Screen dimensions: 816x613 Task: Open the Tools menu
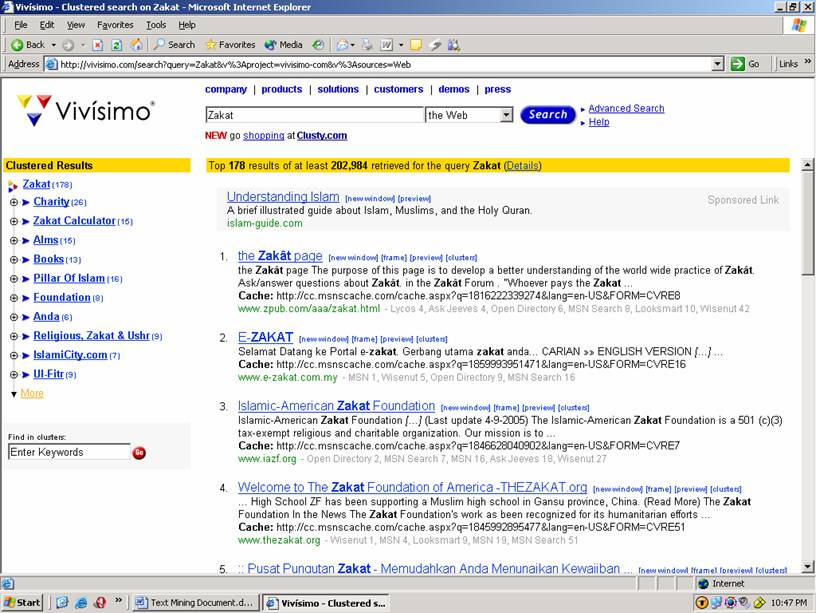point(156,25)
